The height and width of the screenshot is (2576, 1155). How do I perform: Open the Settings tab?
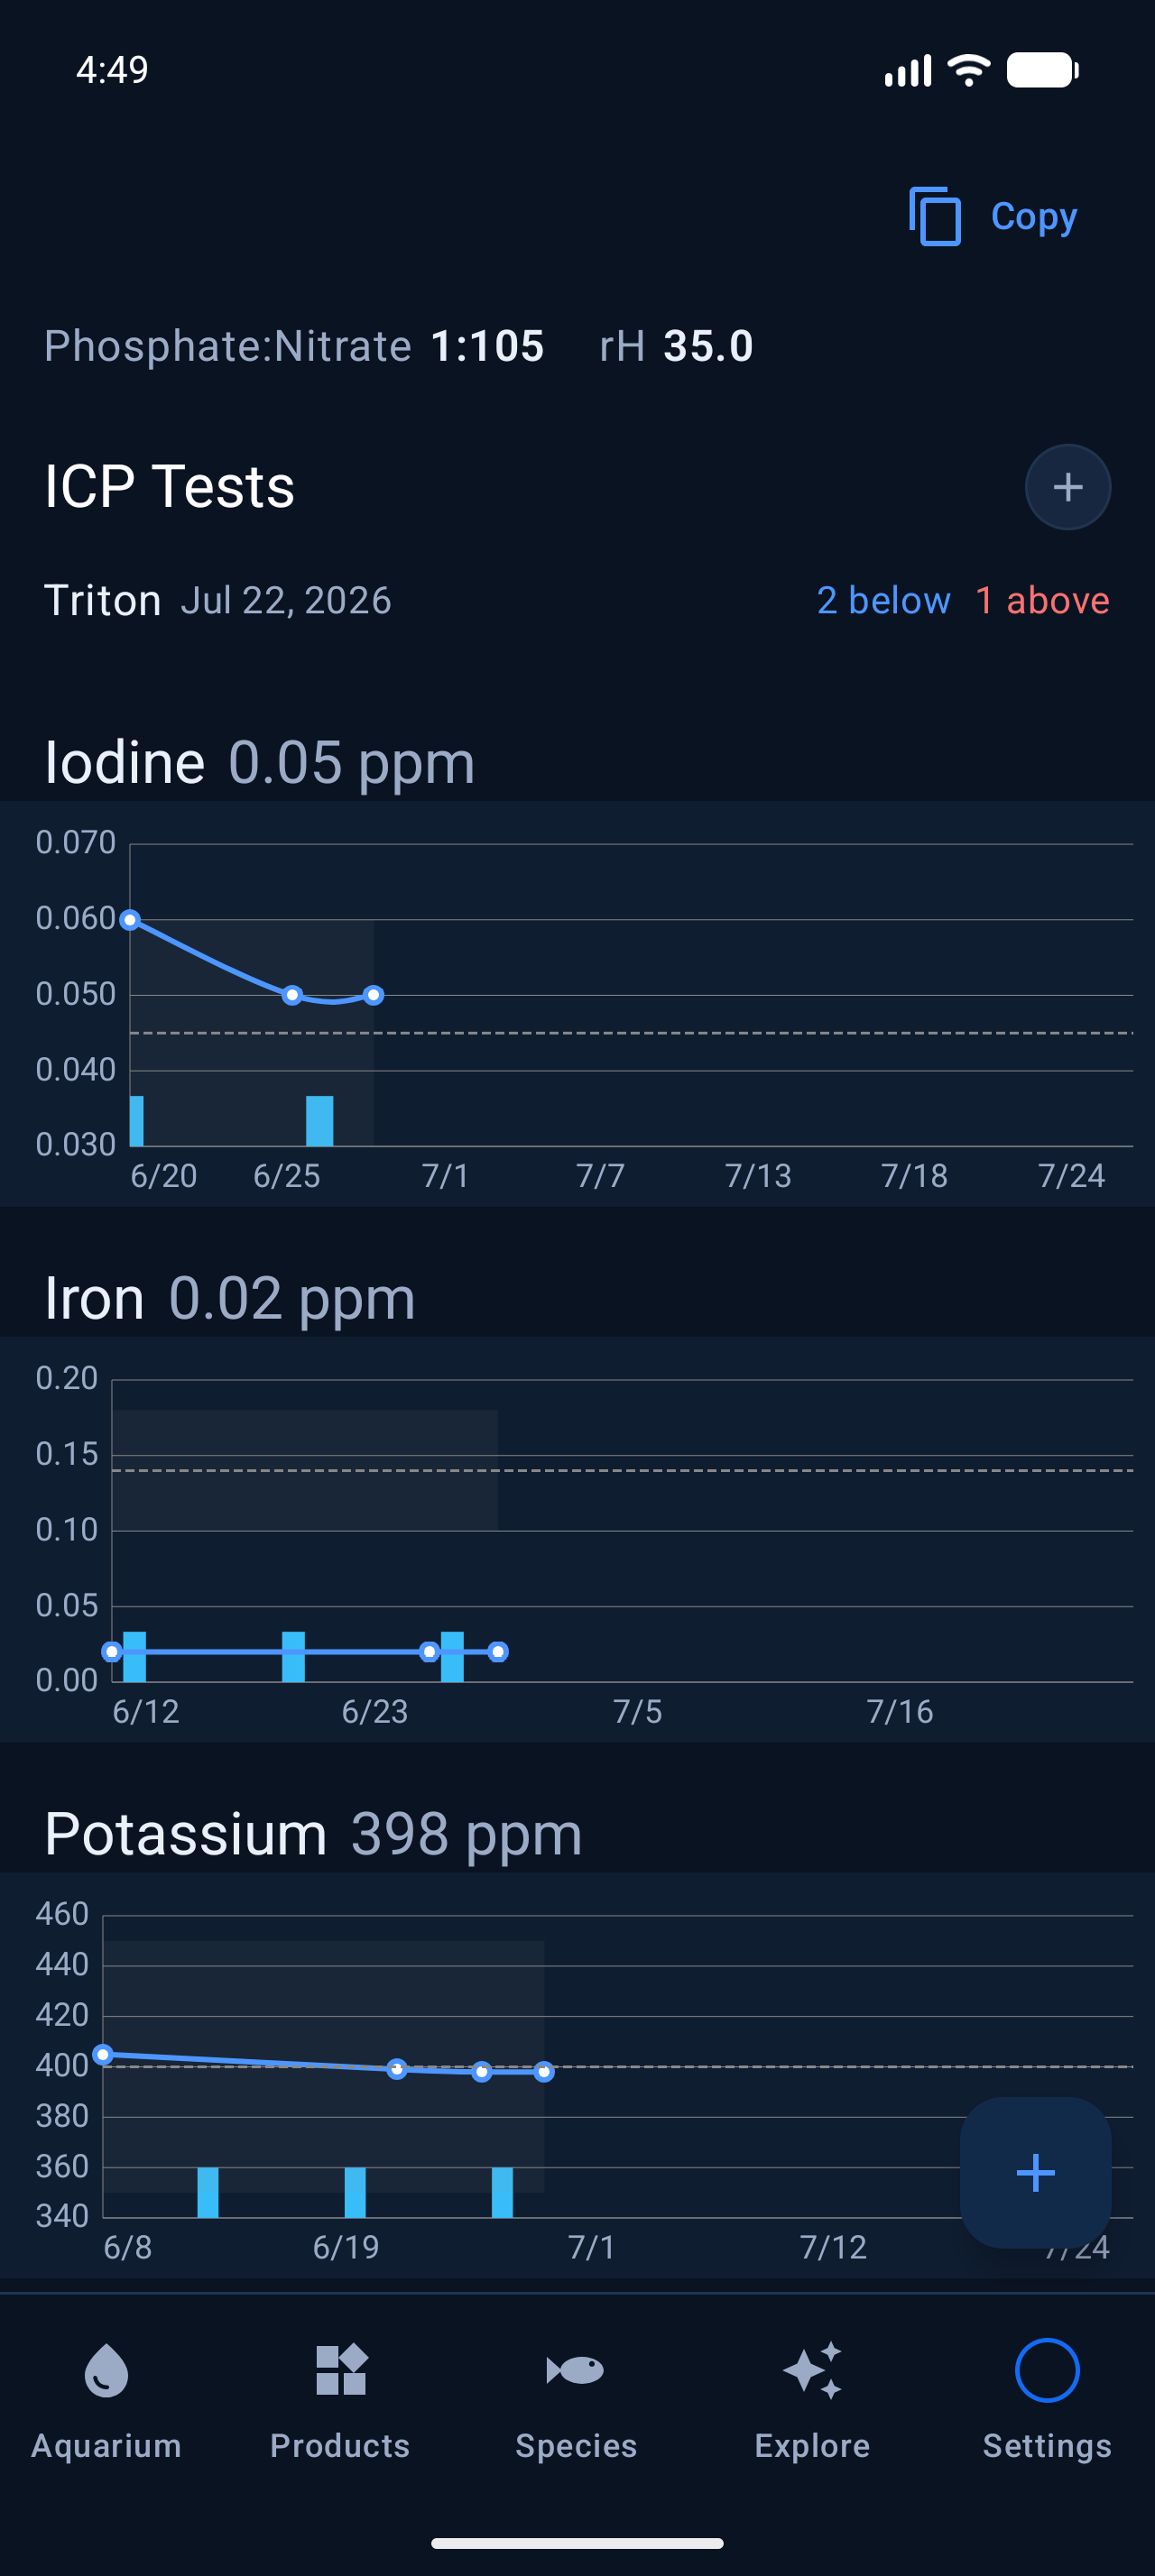[x=1047, y=2400]
